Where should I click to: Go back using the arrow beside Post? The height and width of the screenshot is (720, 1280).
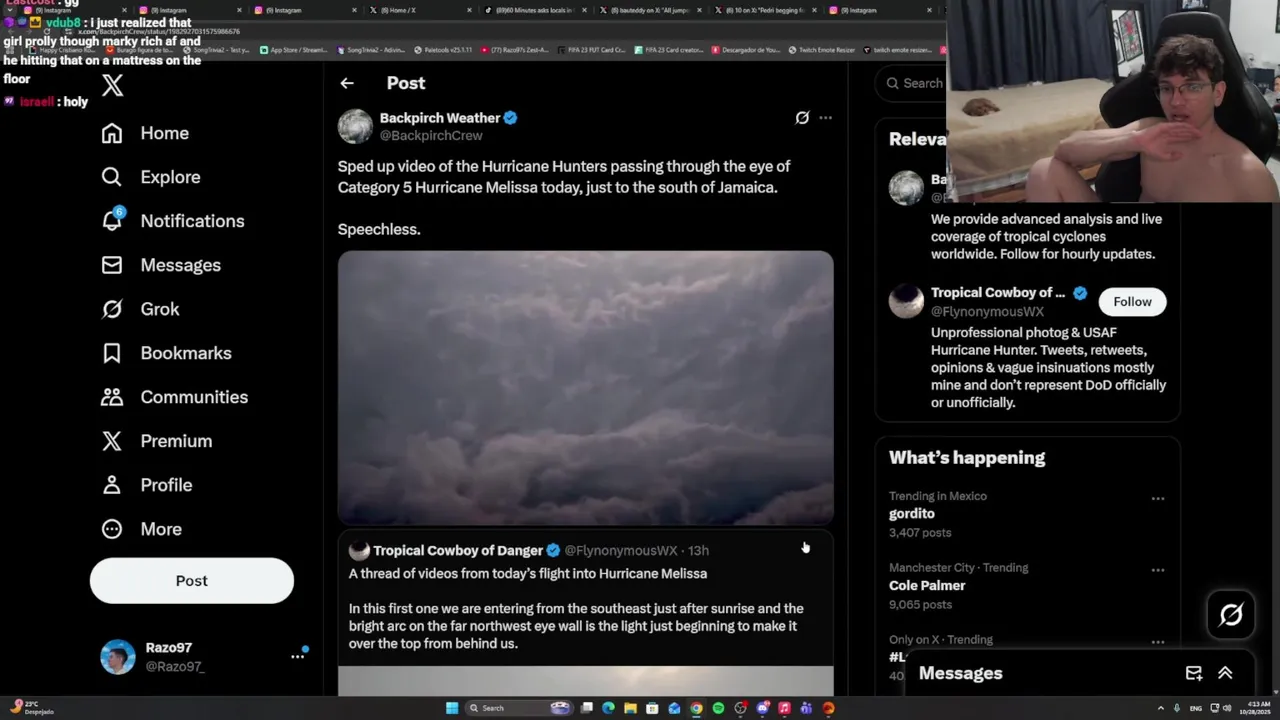pos(347,83)
